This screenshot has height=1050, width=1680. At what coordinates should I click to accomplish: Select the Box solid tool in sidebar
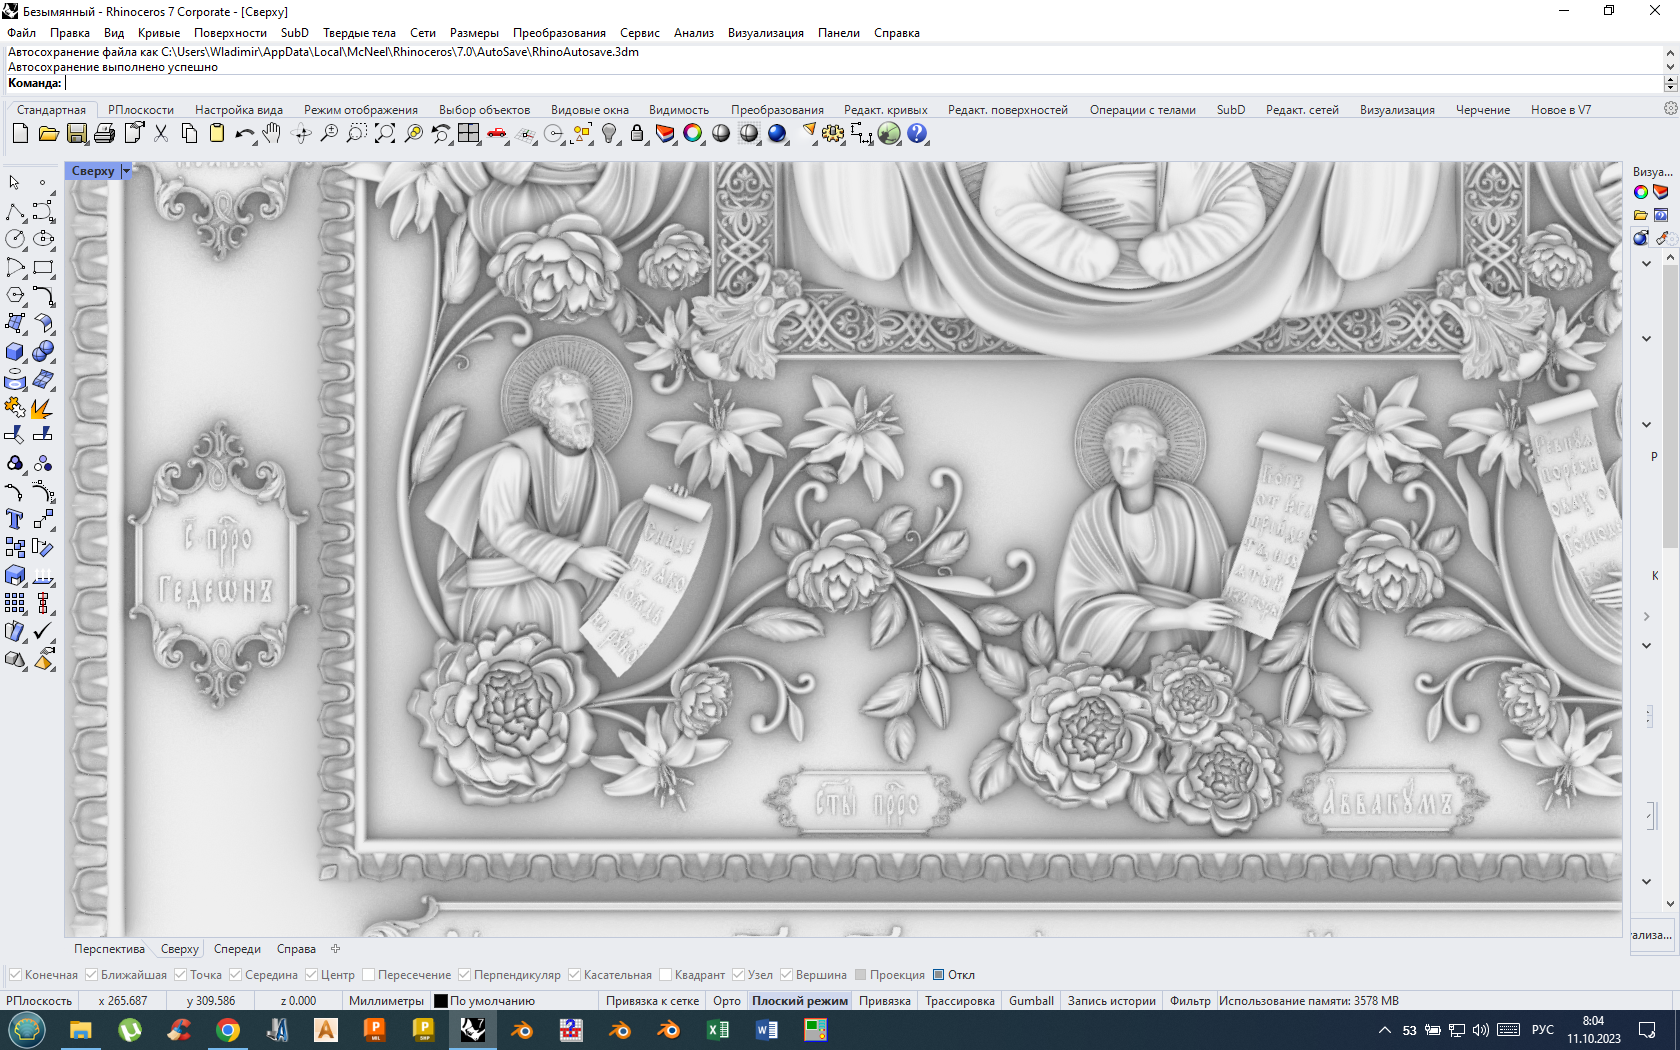[15, 352]
